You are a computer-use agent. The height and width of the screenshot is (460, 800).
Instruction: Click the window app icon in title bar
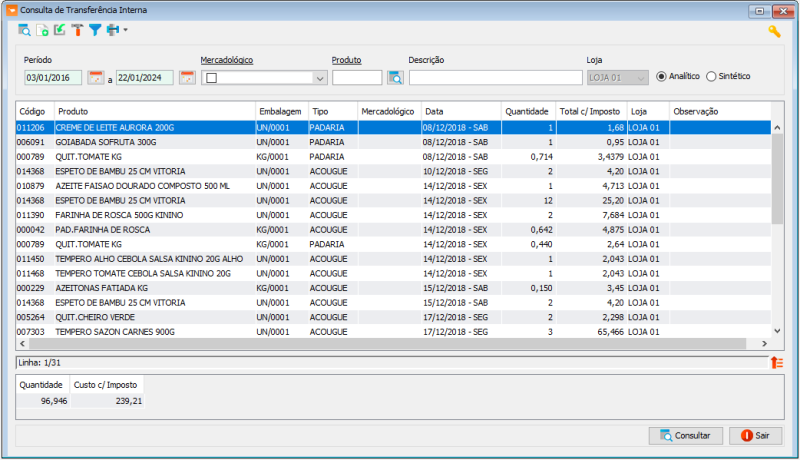pos(11,10)
